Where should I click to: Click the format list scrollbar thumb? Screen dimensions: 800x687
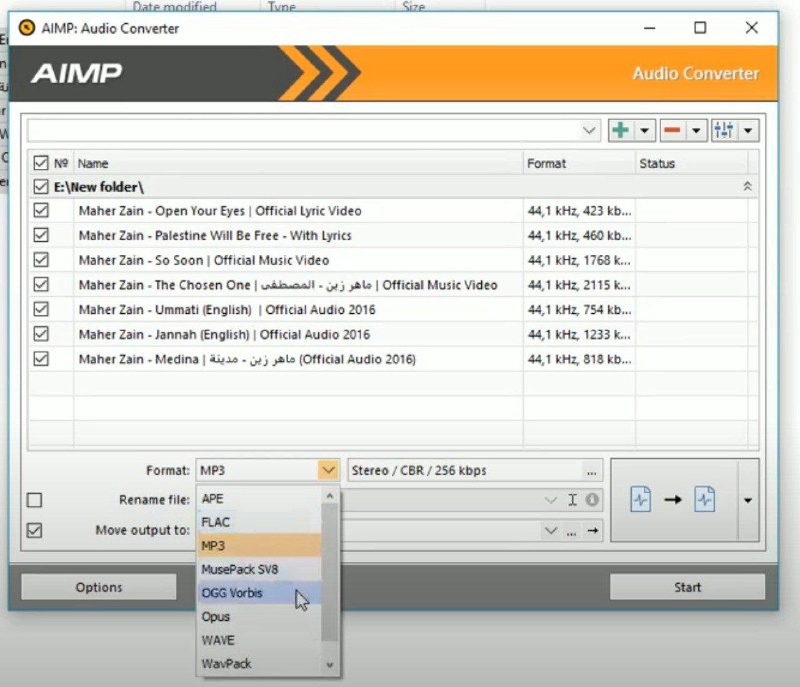tap(330, 572)
